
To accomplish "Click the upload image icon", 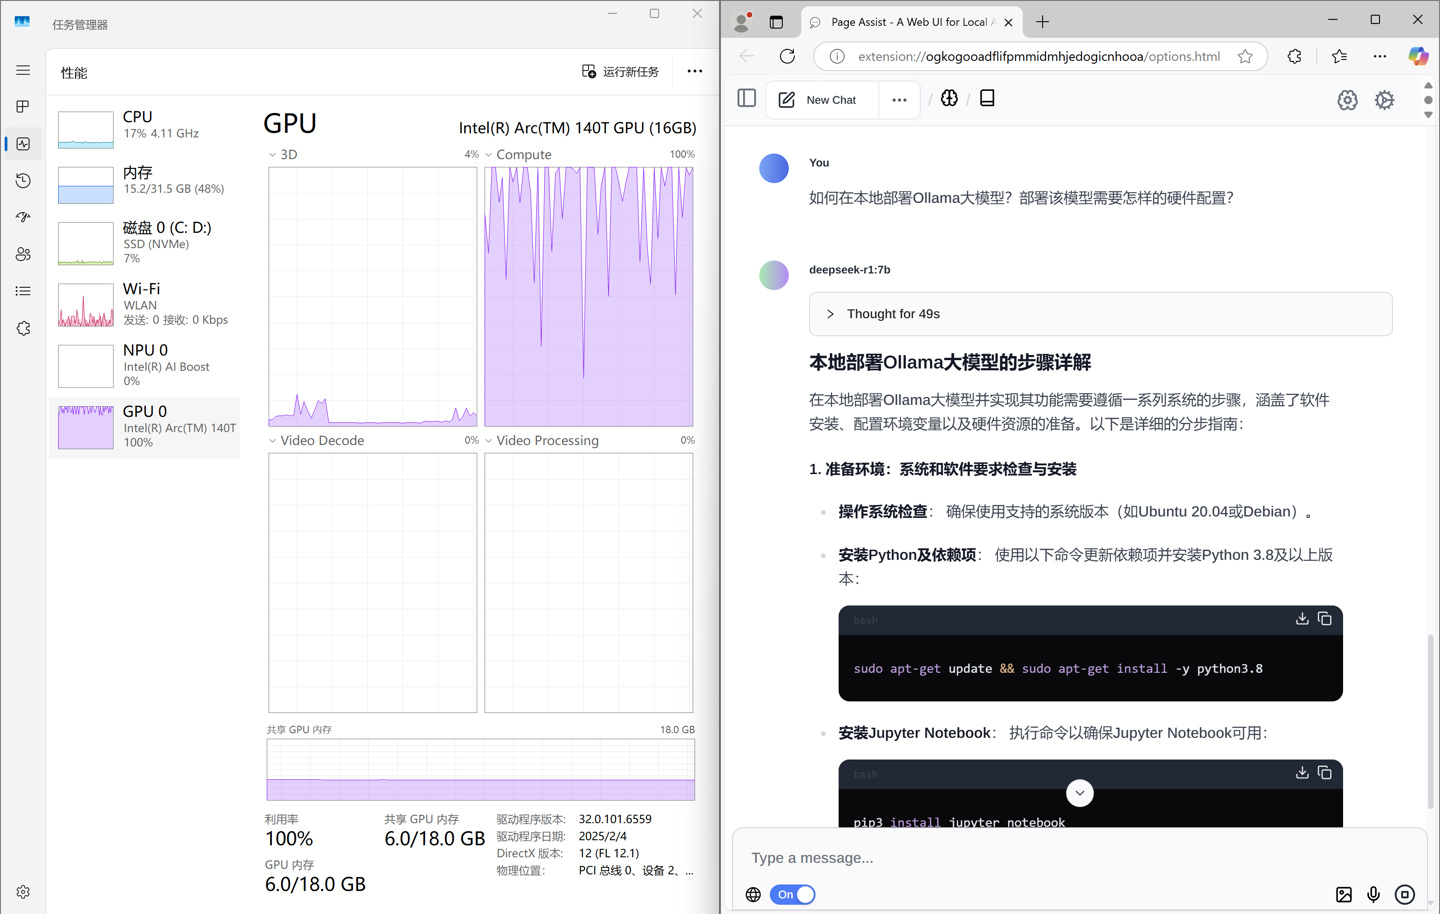I will click(1344, 895).
